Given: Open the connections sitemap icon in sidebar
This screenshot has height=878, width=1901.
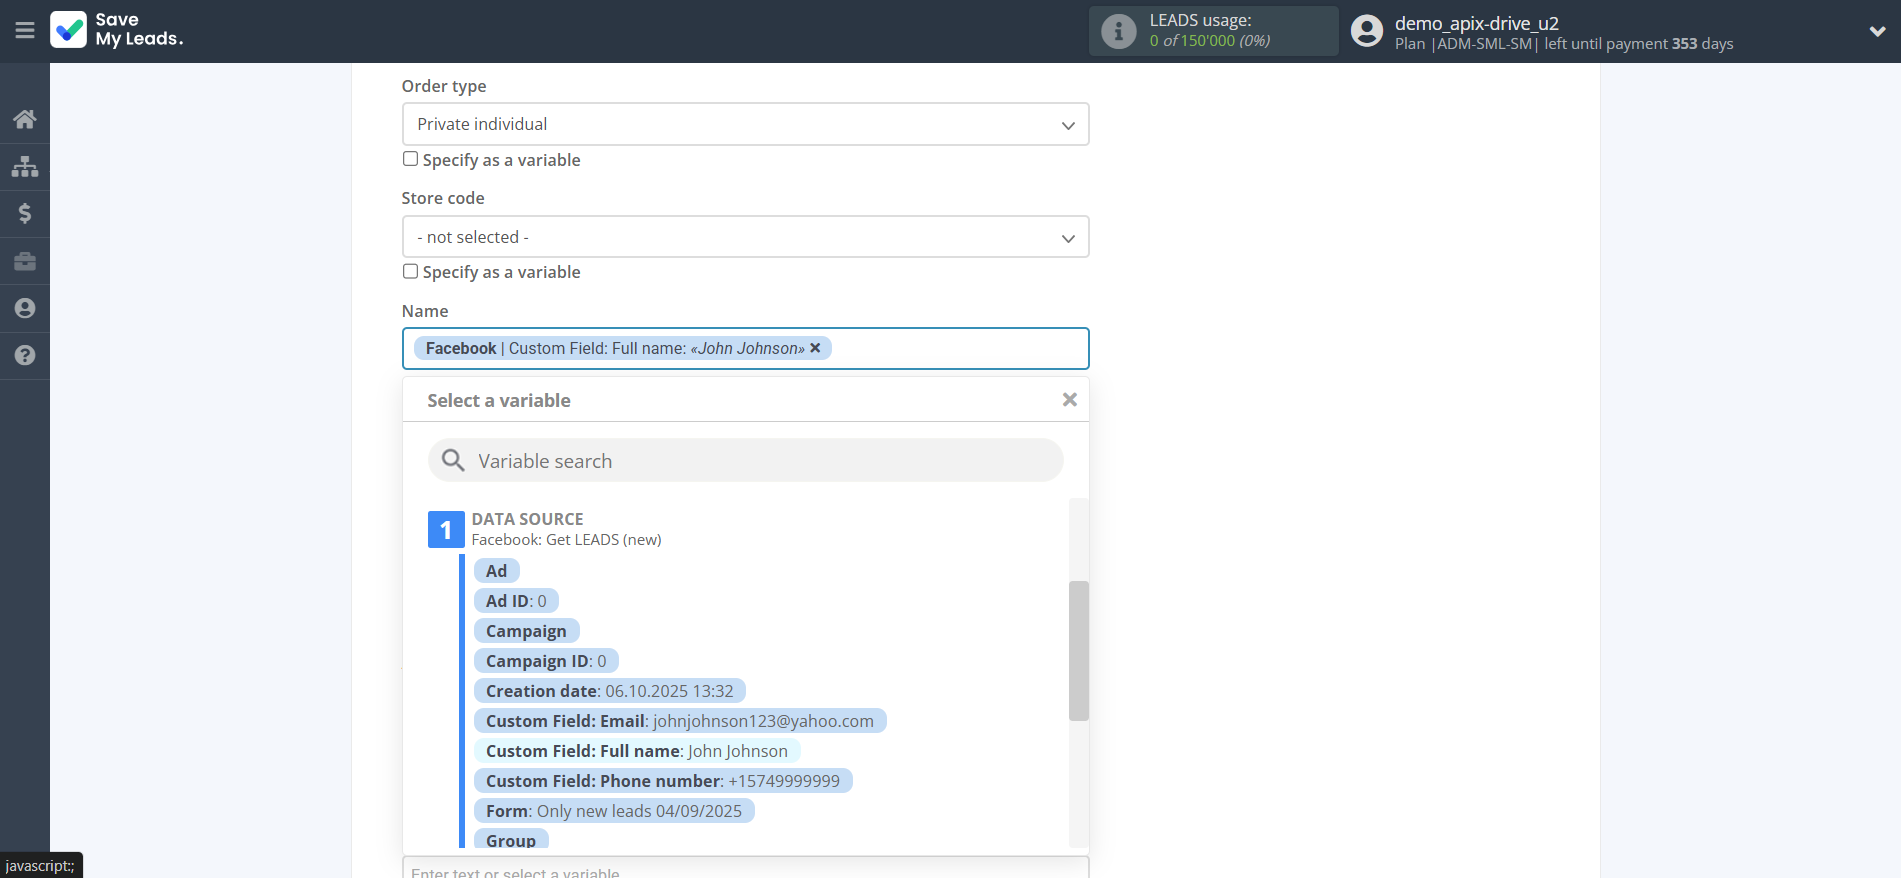Looking at the screenshot, I should coord(25,166).
